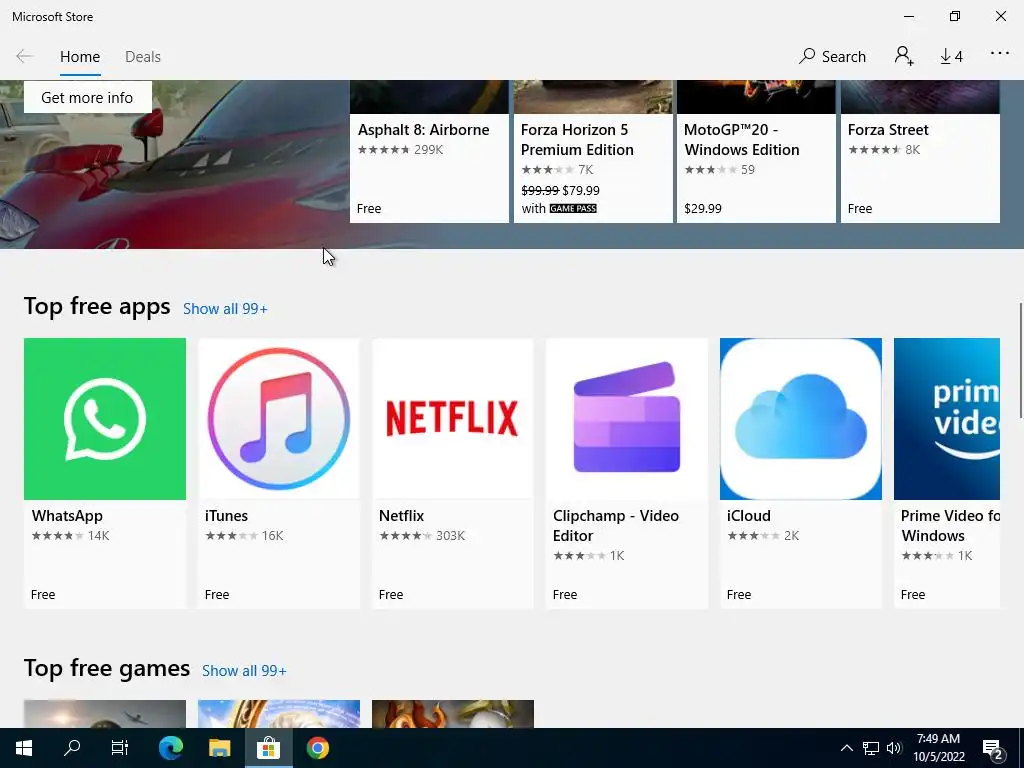Click the first top free games thumbnail
Viewport: 1024px width, 768px height.
pos(104,714)
